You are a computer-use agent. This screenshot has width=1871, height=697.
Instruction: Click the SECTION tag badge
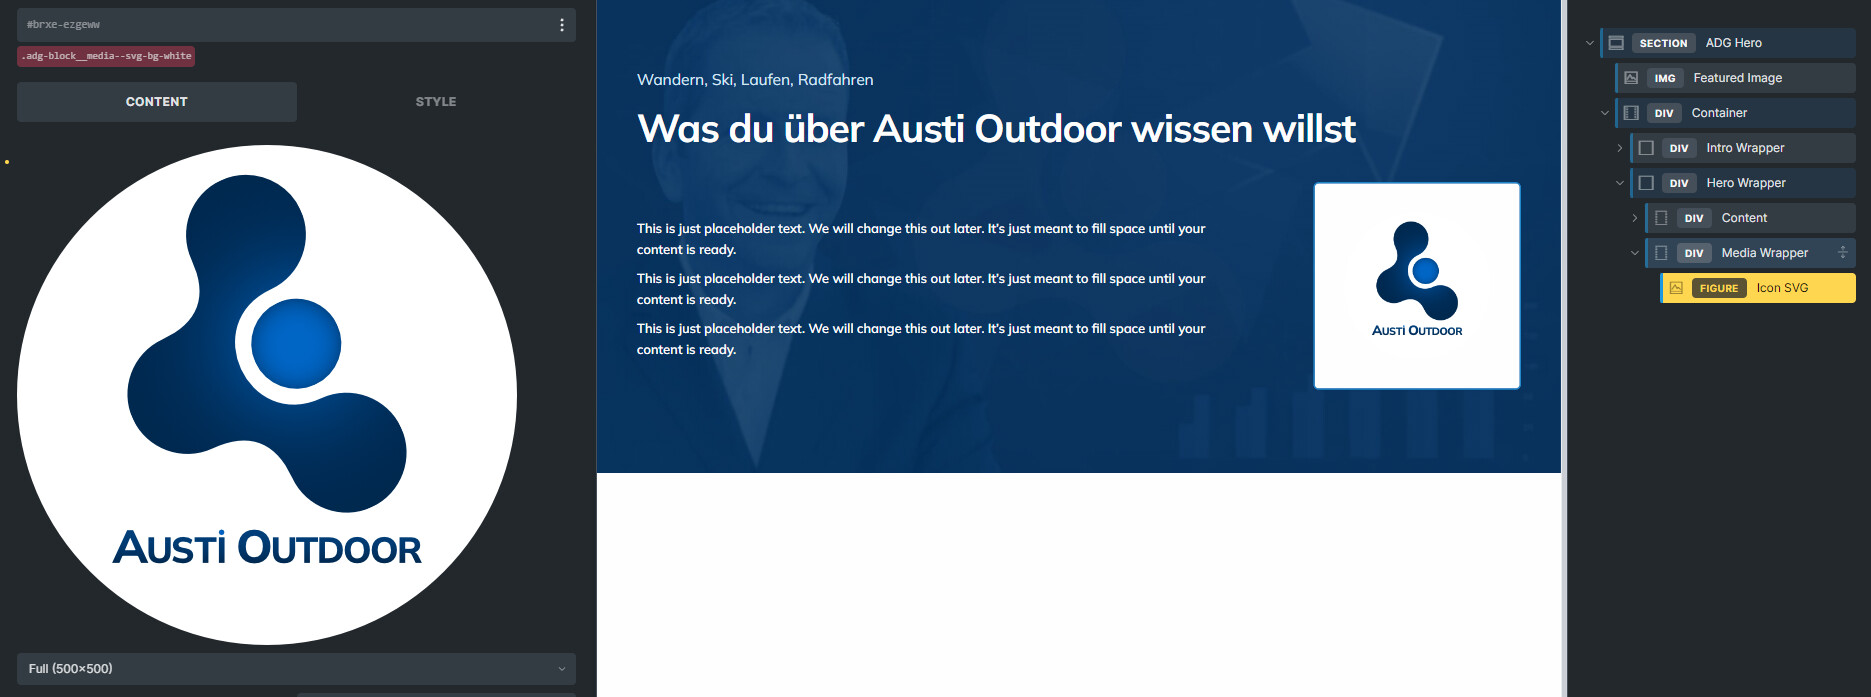(1663, 43)
